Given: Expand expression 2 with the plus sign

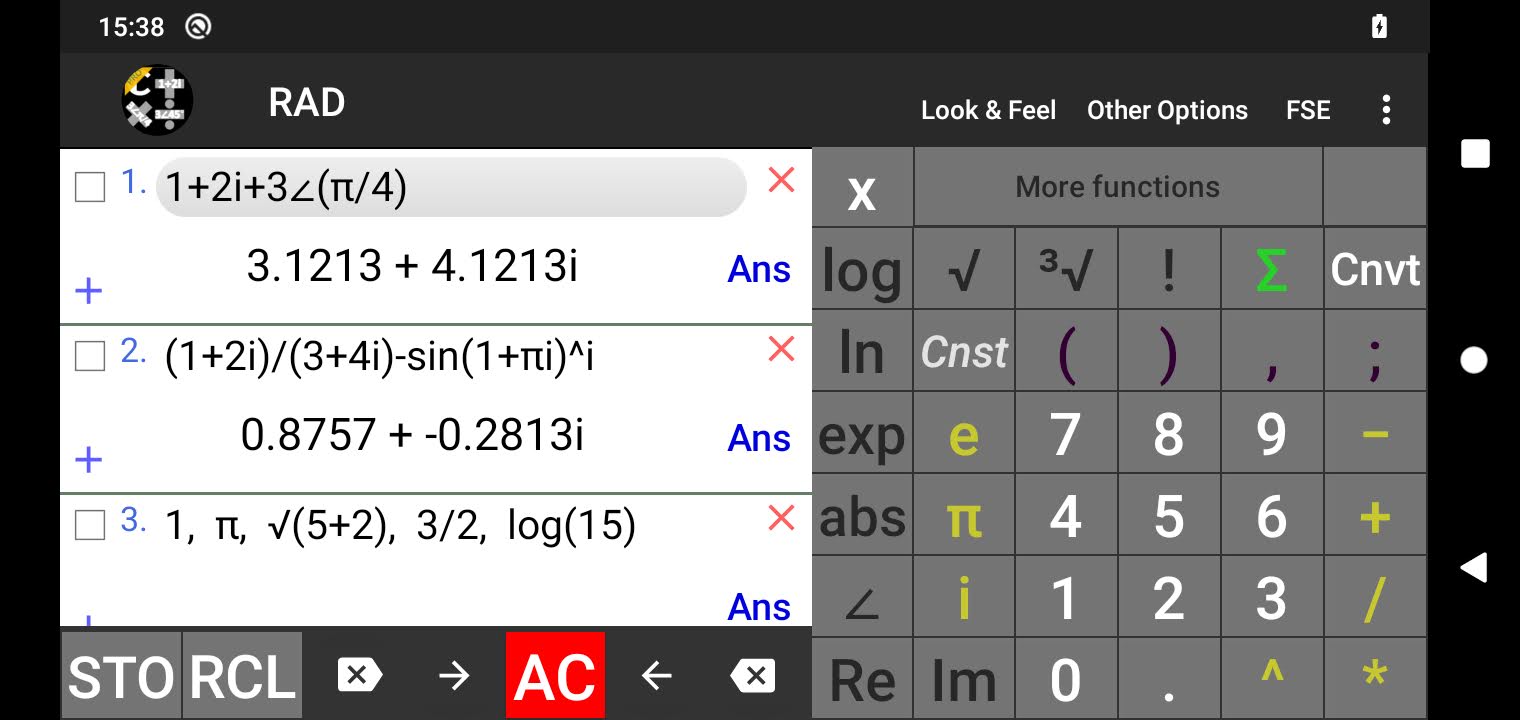Looking at the screenshot, I should click(89, 460).
